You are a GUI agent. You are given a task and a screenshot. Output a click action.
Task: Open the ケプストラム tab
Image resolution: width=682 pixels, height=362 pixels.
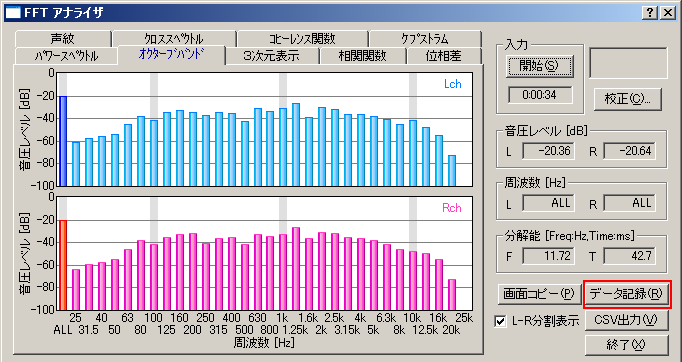[x=425, y=39]
